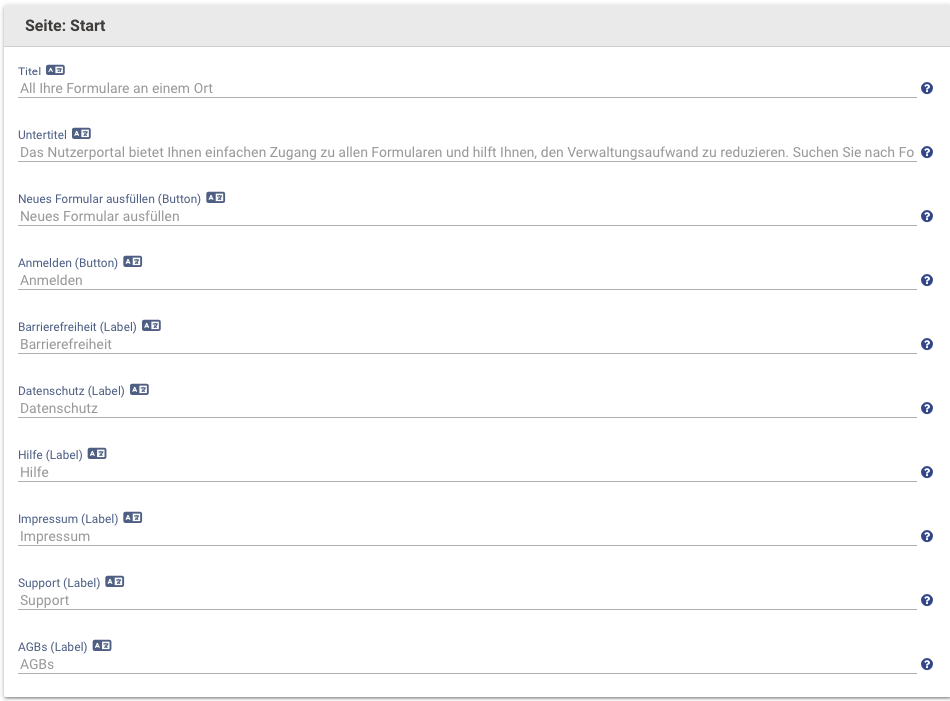Show help for the Untertitel field
This screenshot has width=950, height=701.
927,152
